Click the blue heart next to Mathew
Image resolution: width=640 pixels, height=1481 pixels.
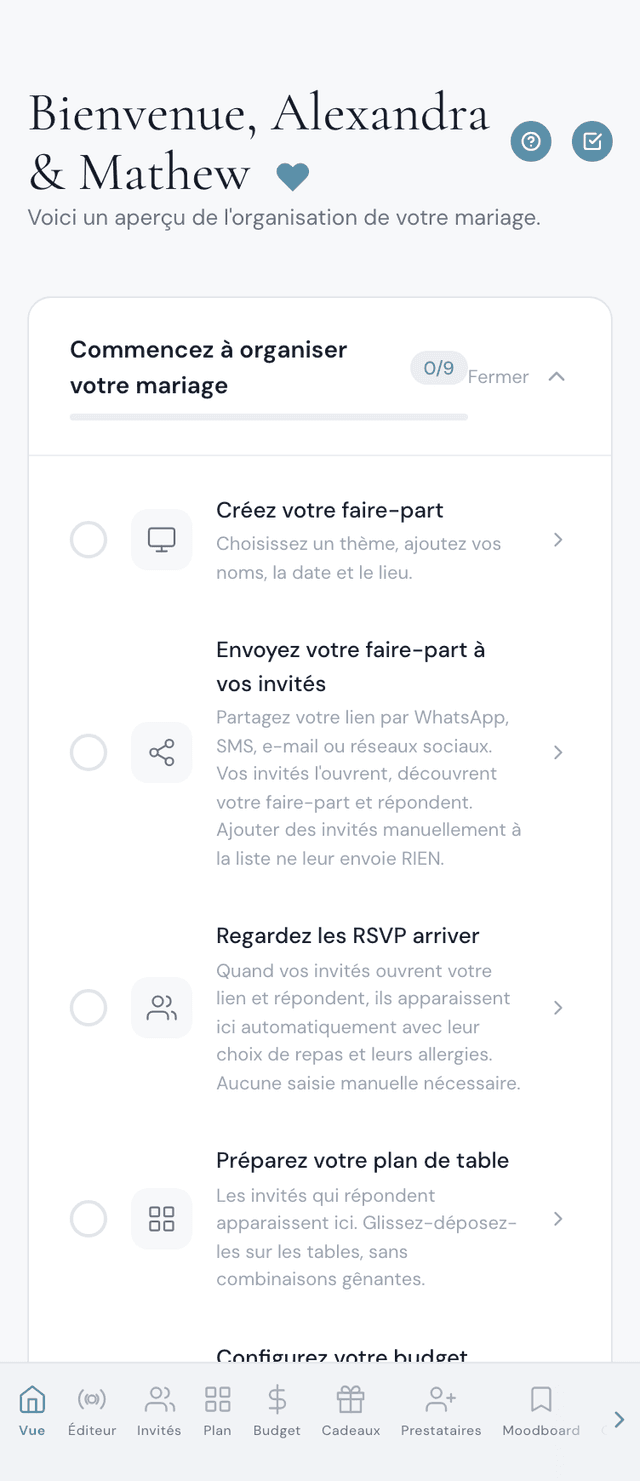click(293, 177)
